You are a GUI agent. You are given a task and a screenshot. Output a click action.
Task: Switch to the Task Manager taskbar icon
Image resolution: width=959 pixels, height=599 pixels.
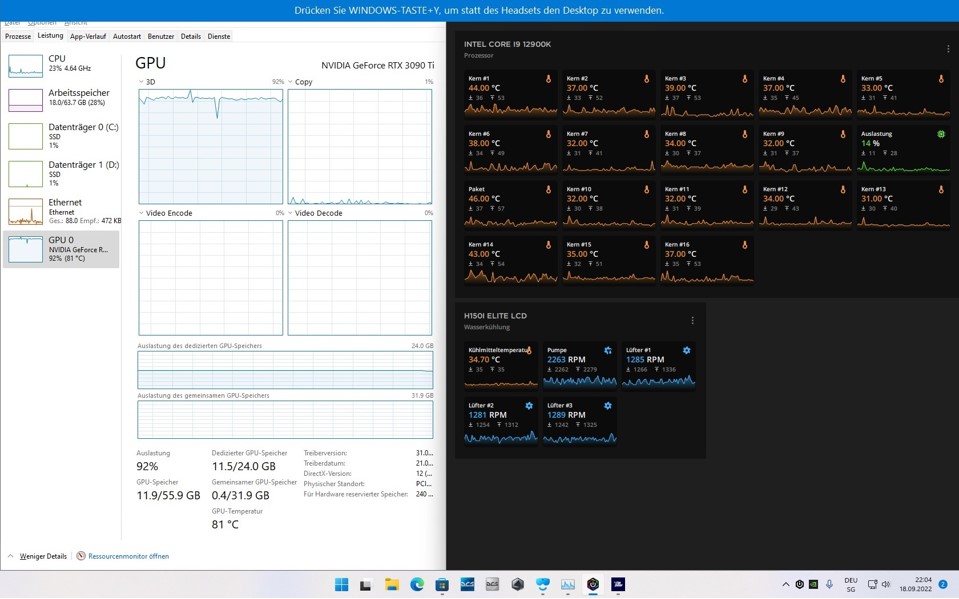click(568, 584)
